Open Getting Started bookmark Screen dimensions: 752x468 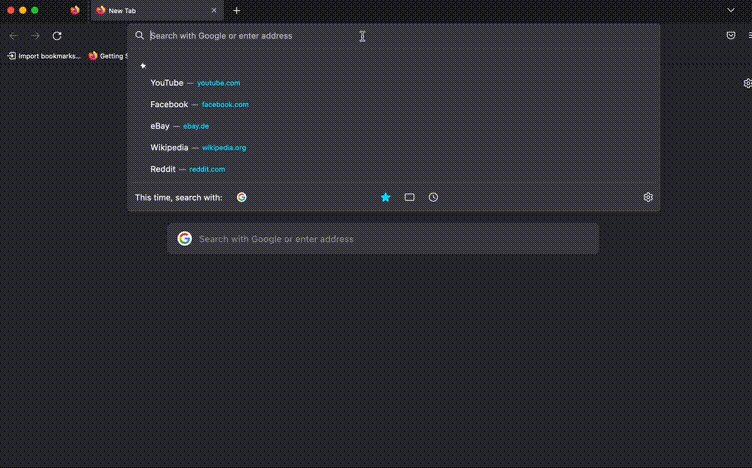[107, 56]
